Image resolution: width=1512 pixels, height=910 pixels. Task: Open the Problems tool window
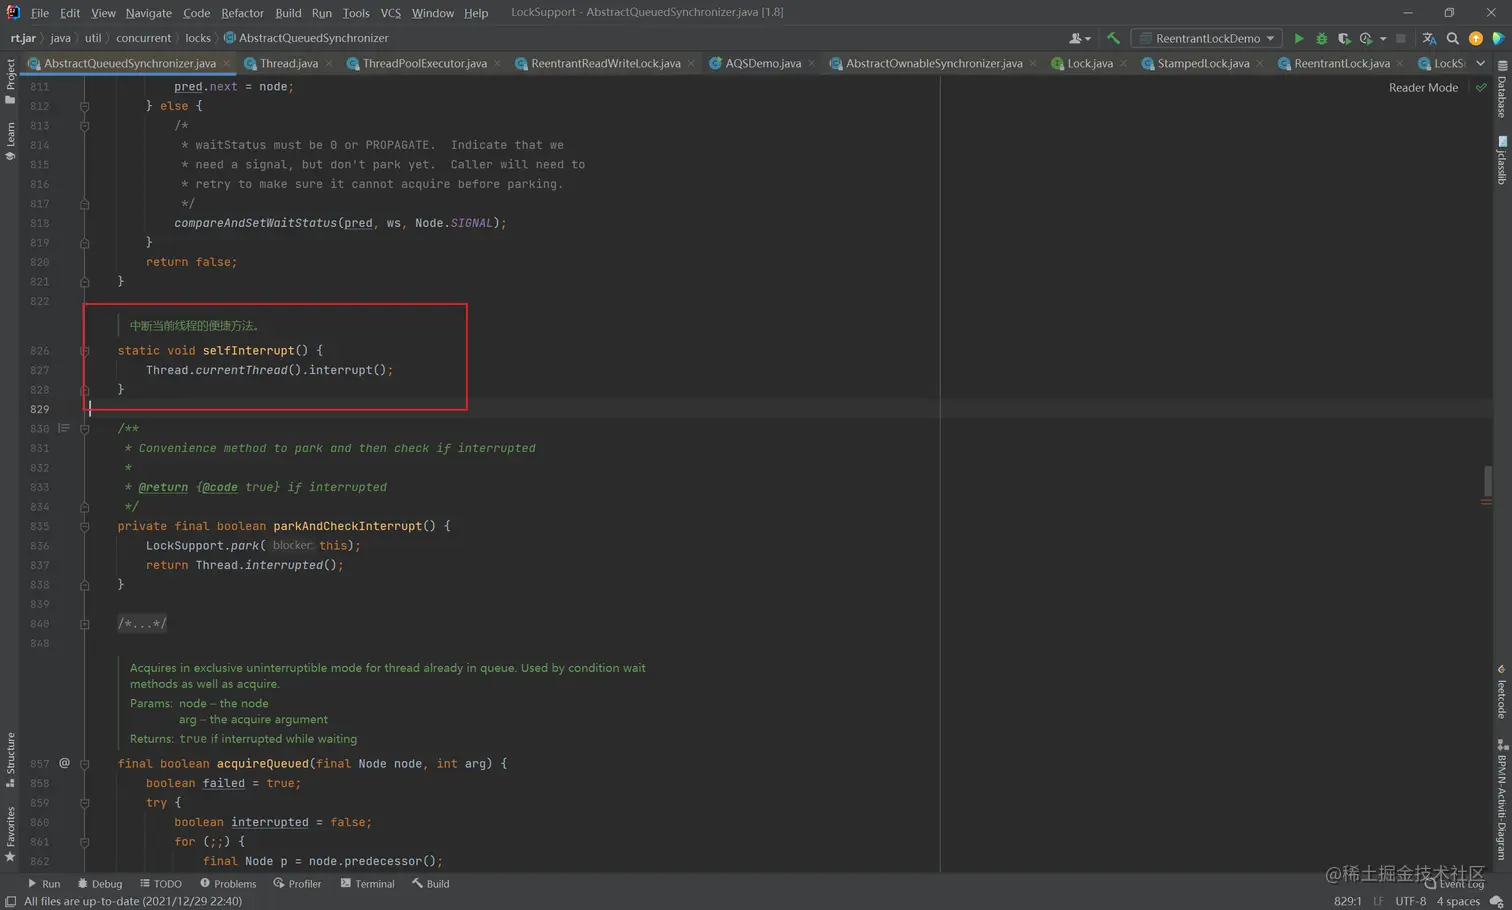click(228, 884)
